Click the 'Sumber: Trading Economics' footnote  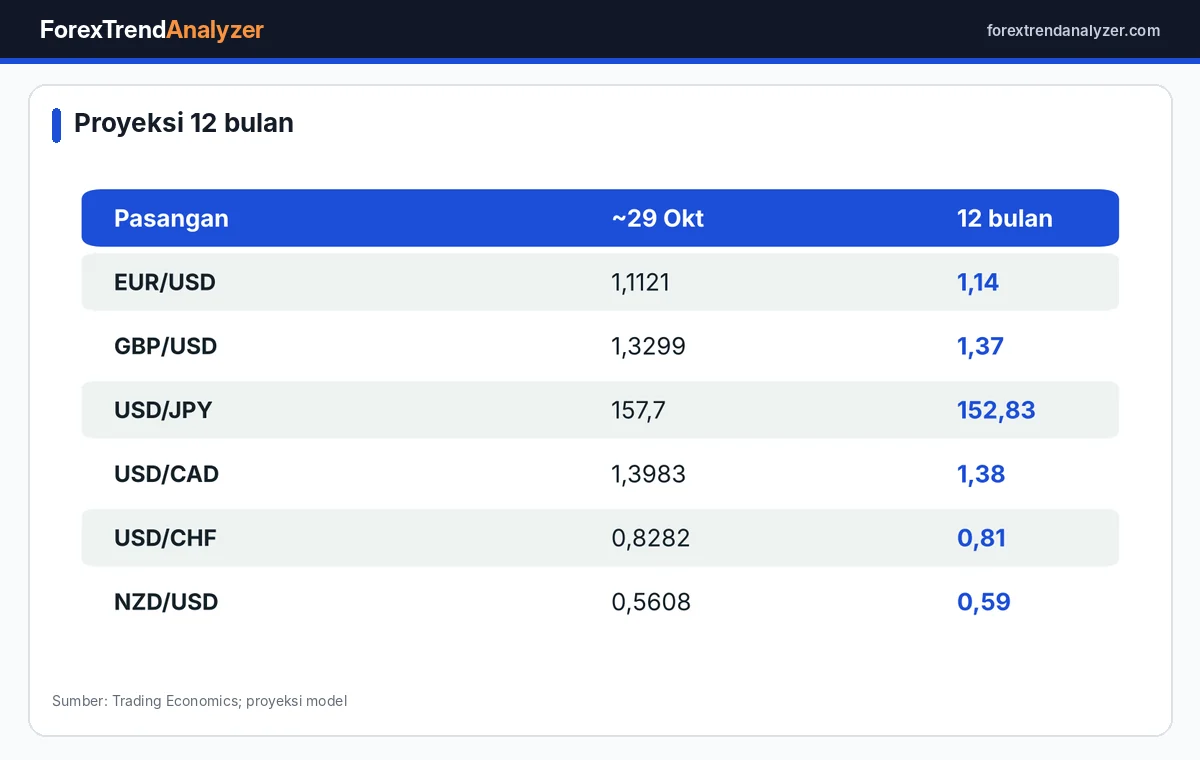[x=200, y=701]
